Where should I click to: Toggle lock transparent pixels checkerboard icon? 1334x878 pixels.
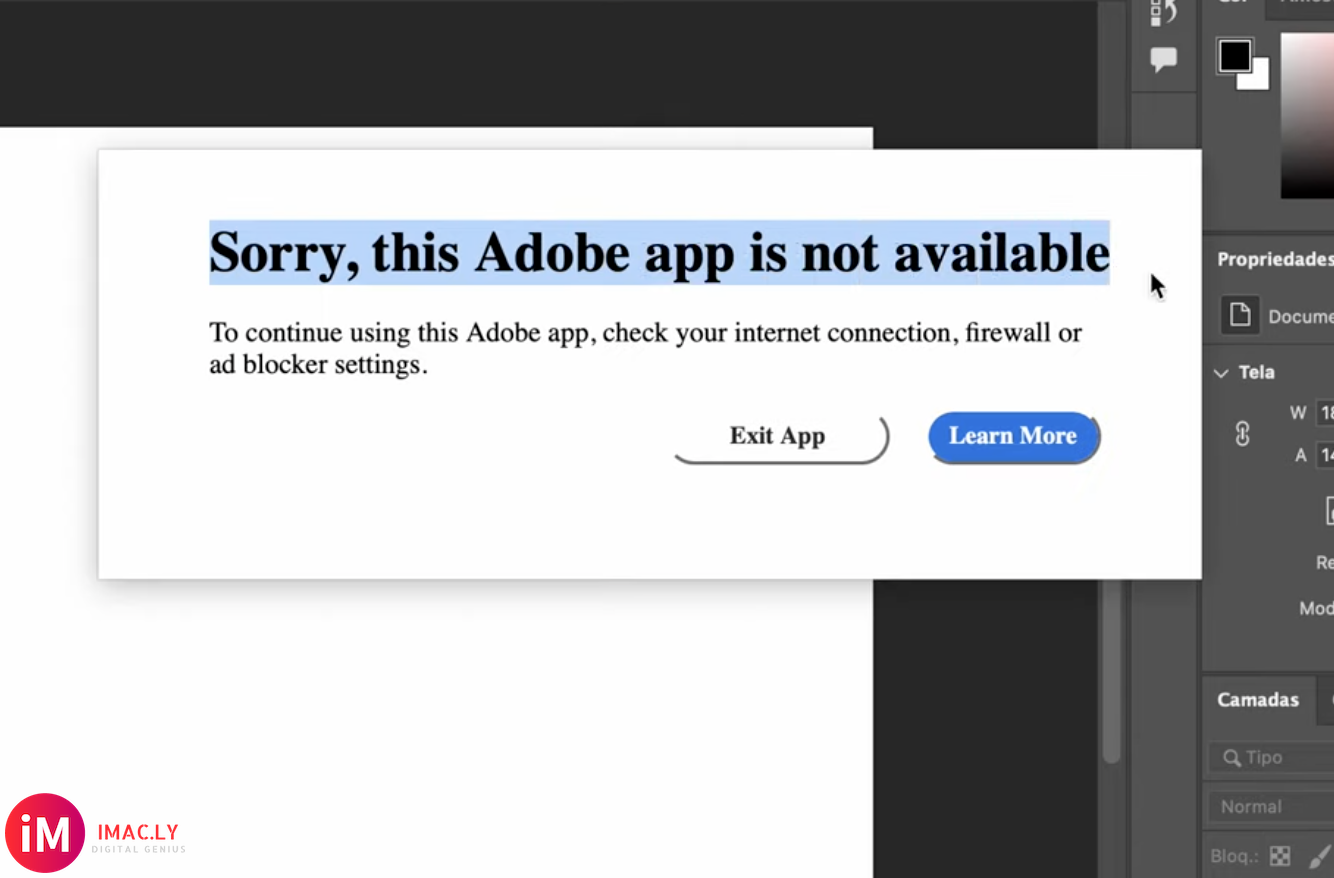(x=1280, y=856)
